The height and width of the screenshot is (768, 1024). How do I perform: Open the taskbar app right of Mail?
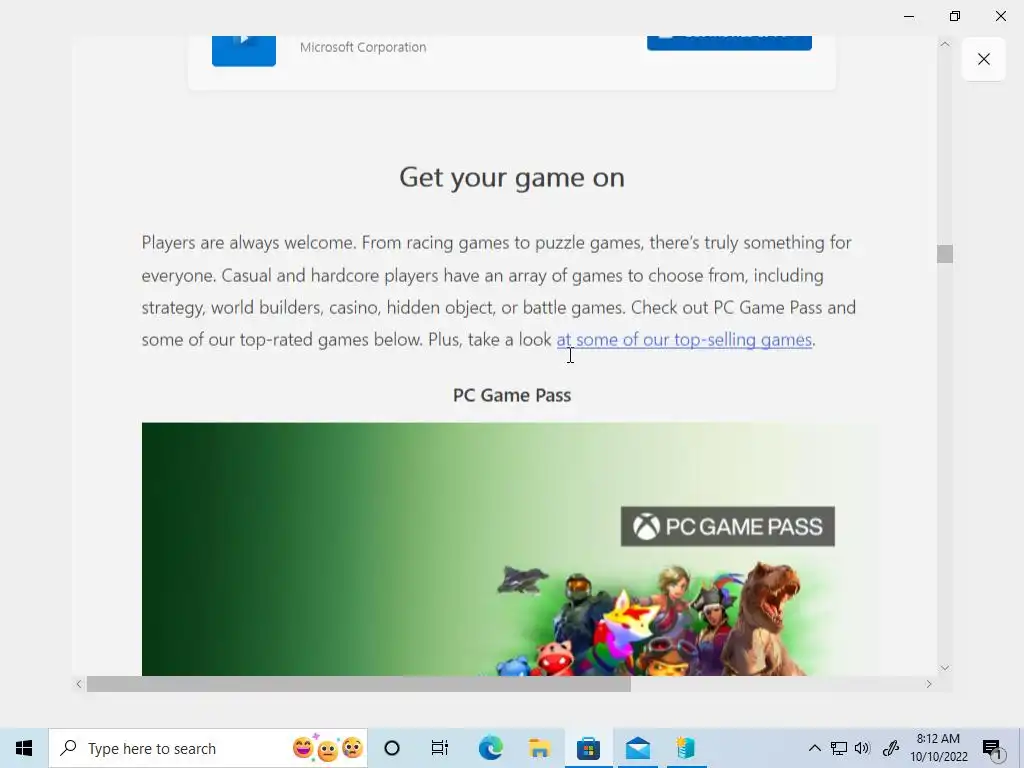pyautogui.click(x=686, y=748)
